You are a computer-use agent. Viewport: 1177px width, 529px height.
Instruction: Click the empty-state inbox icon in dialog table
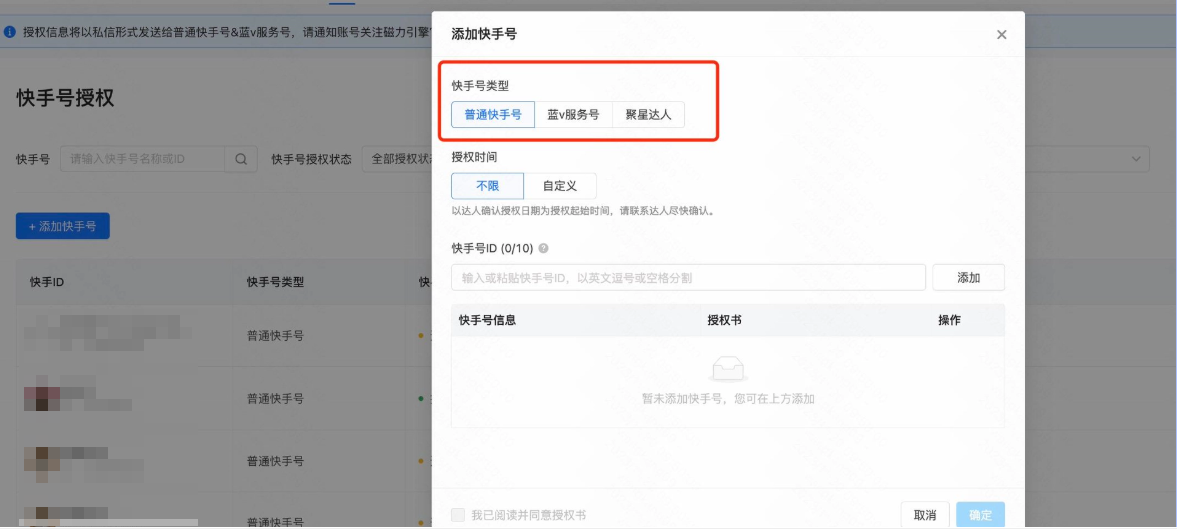coord(728,369)
